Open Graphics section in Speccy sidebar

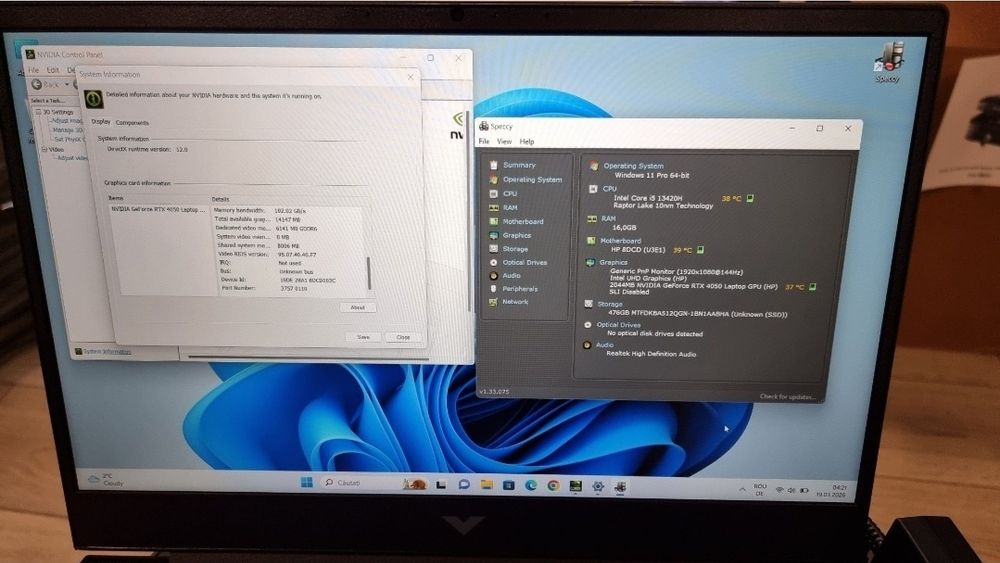coord(516,235)
